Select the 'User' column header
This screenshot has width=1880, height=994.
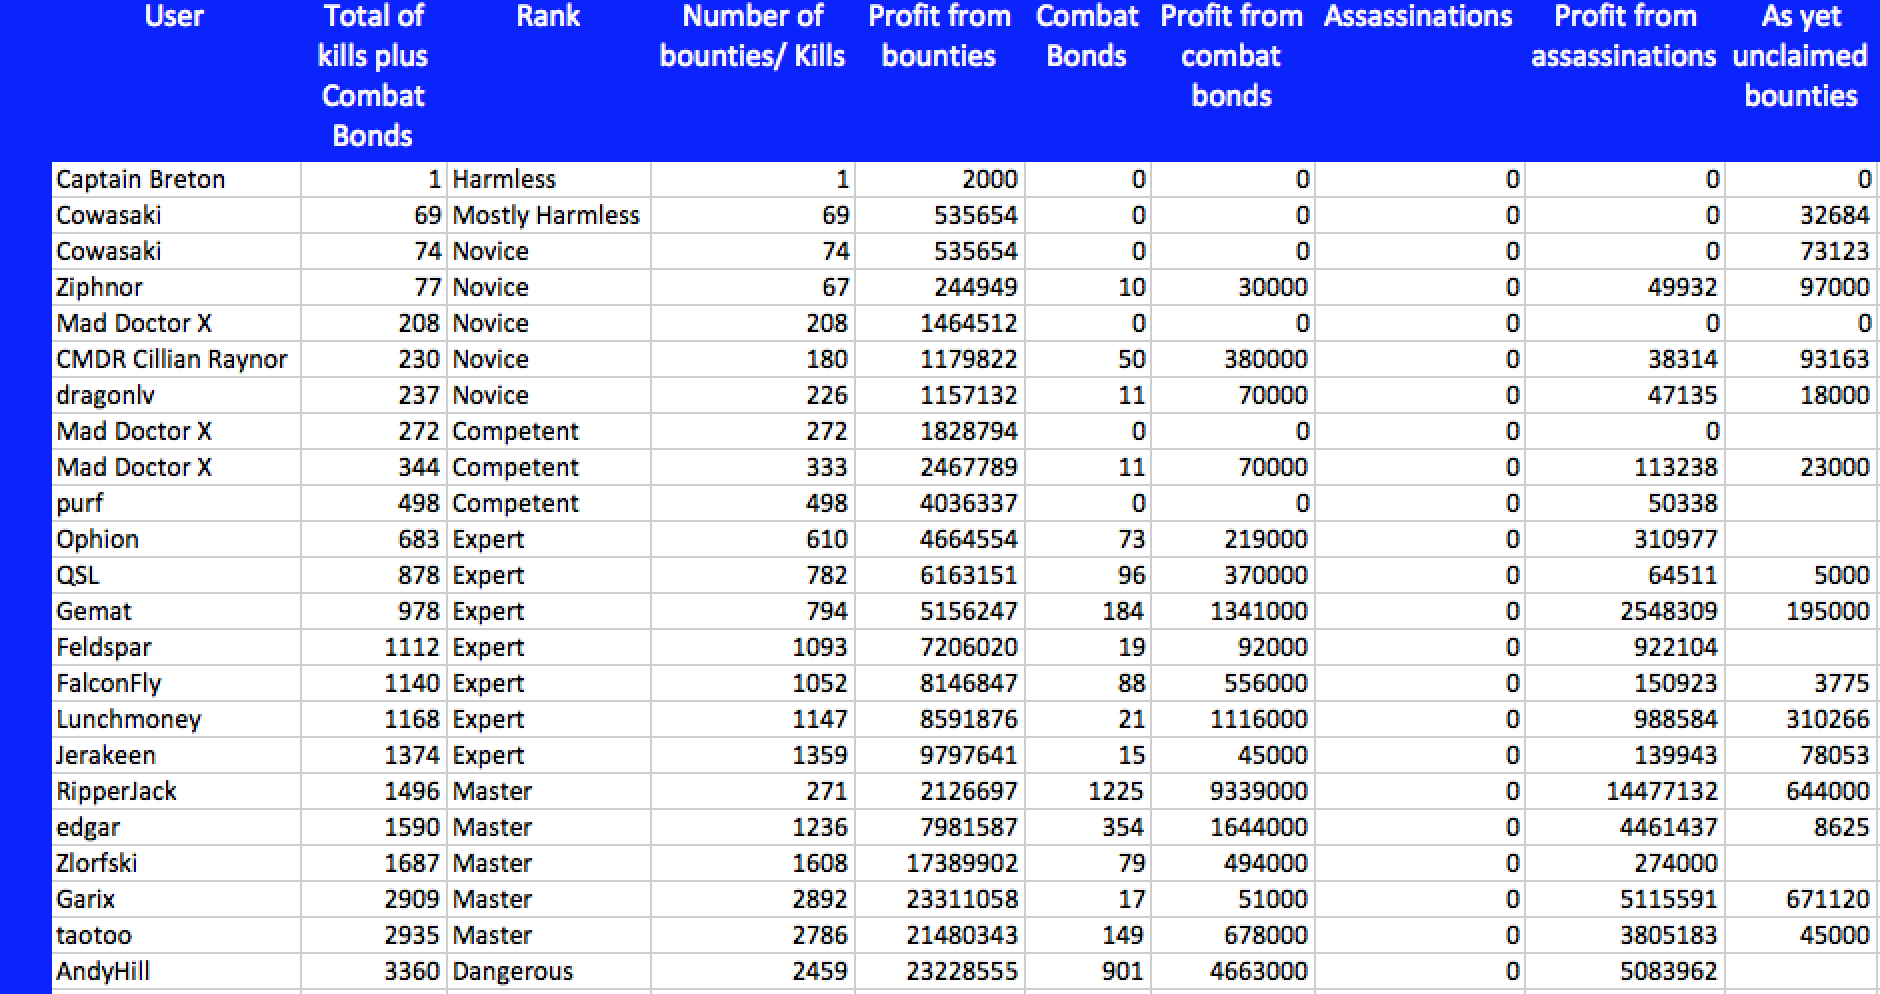[174, 16]
